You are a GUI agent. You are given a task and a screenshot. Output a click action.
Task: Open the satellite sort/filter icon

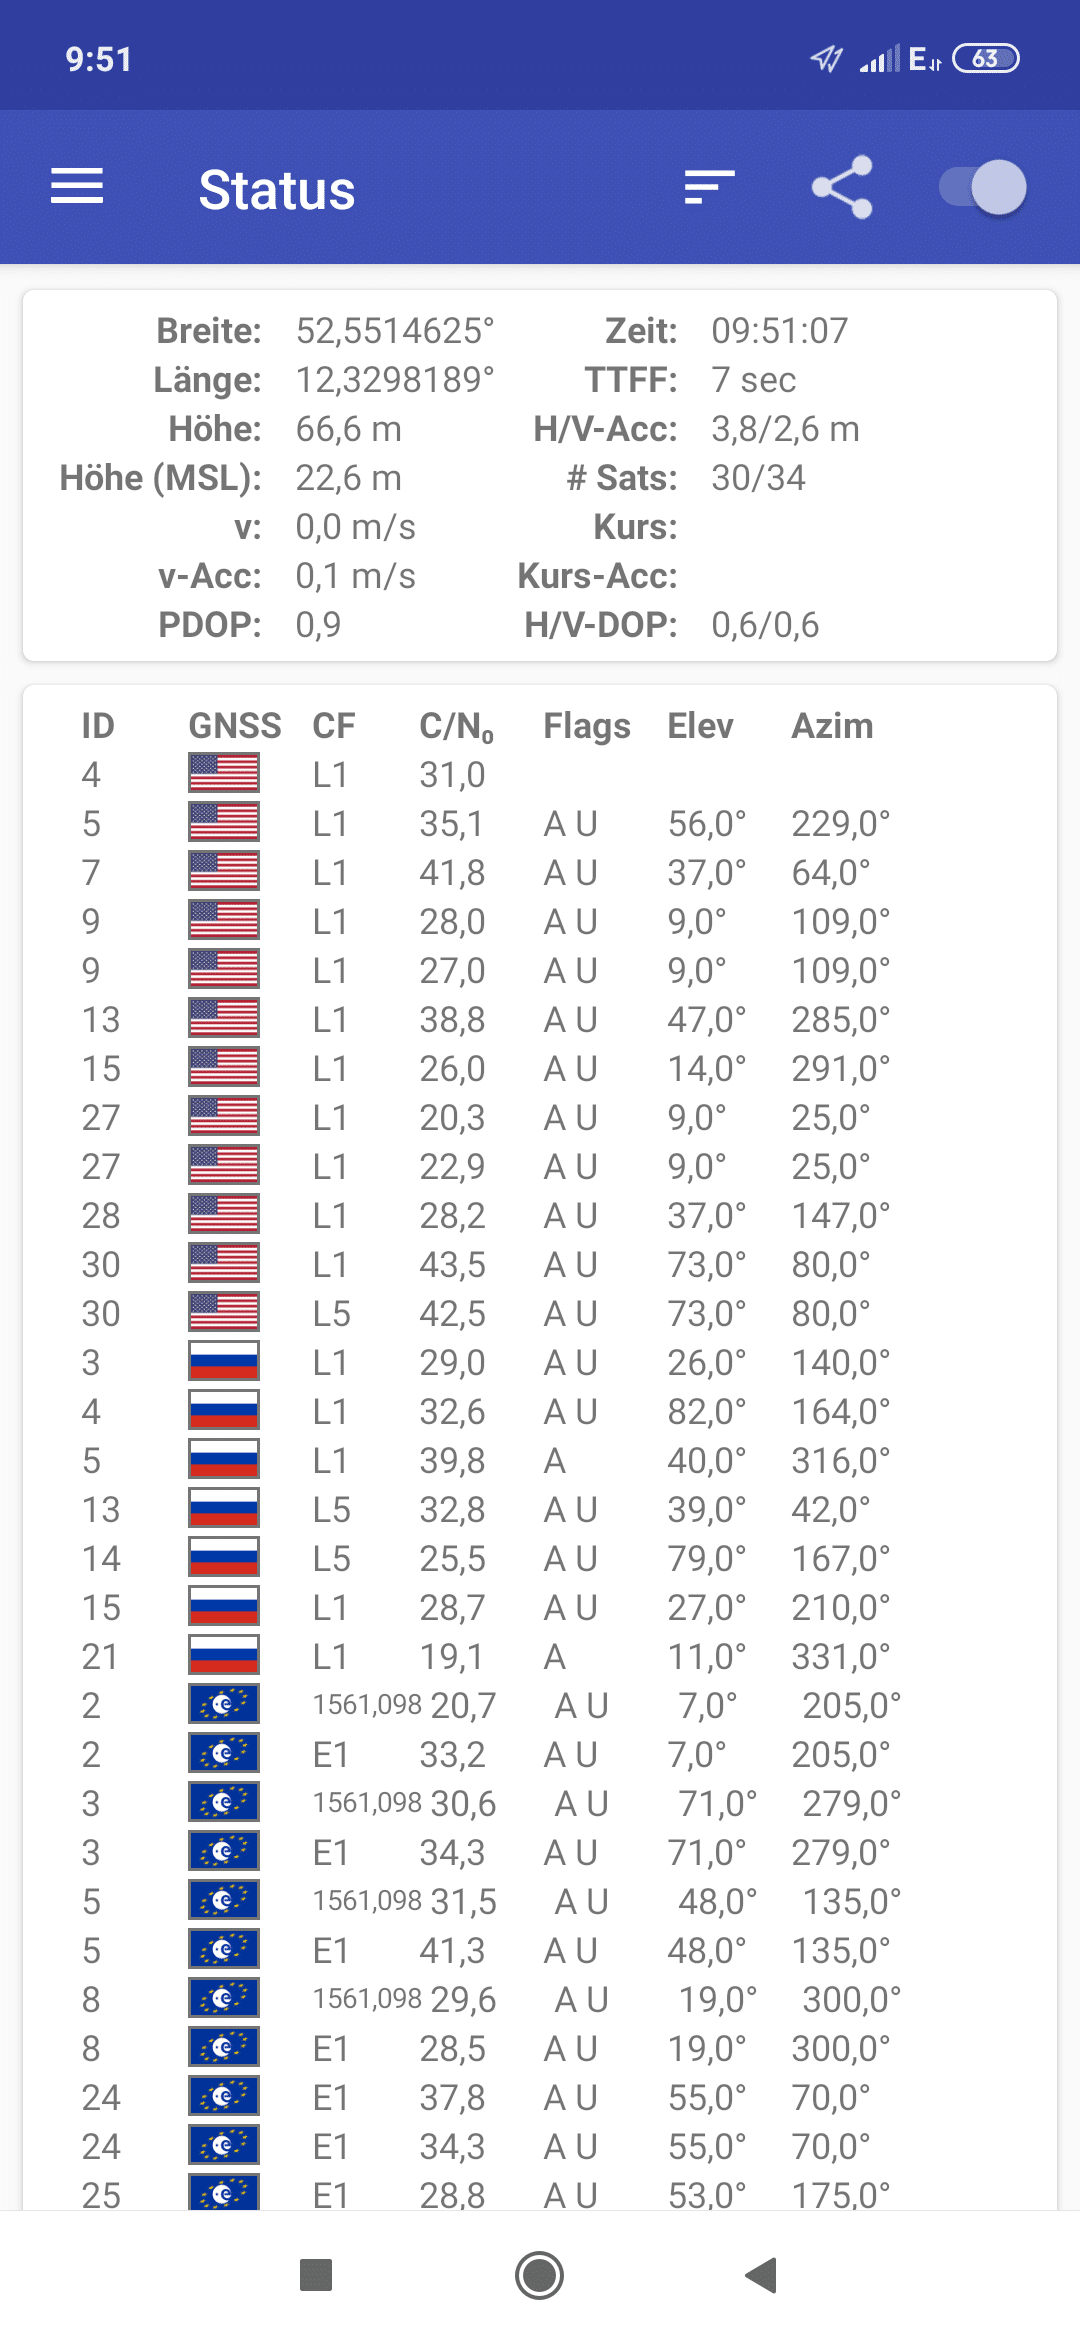(x=709, y=187)
